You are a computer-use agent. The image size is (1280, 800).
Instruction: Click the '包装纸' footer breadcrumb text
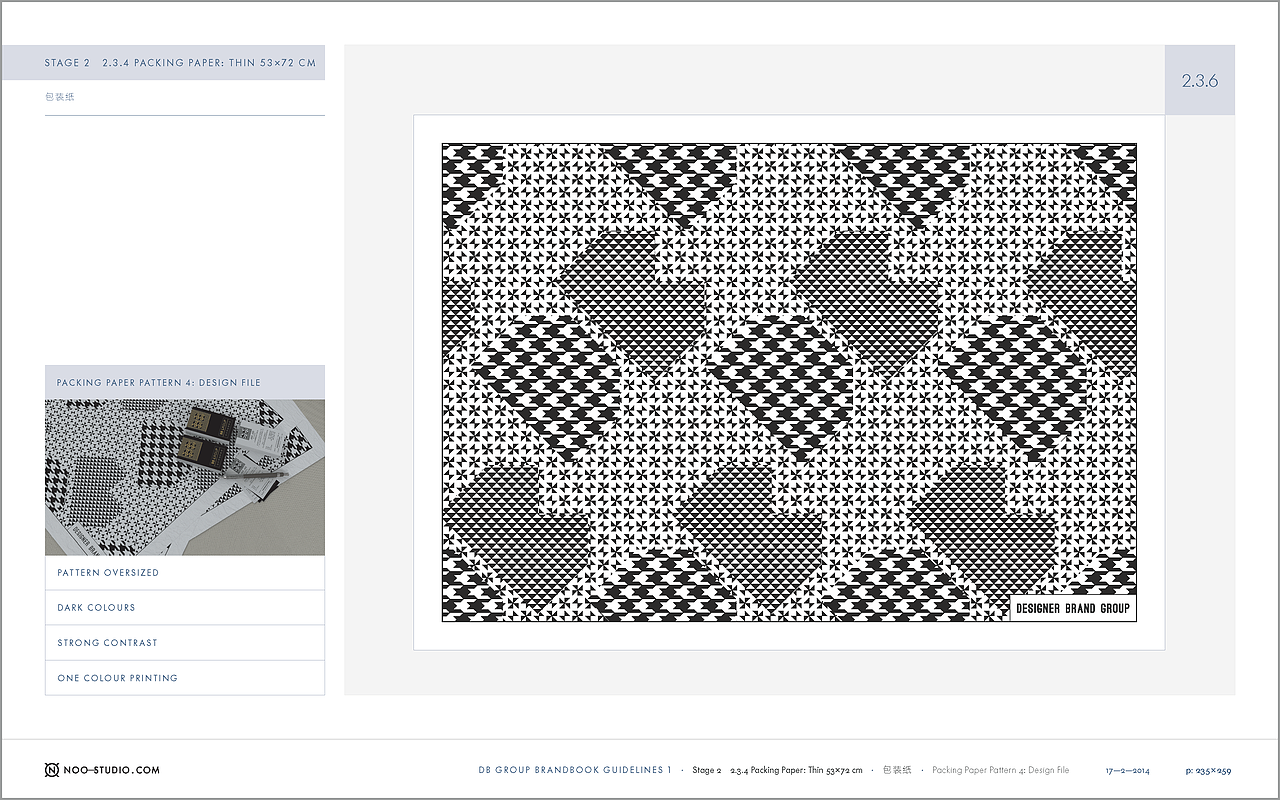(897, 770)
